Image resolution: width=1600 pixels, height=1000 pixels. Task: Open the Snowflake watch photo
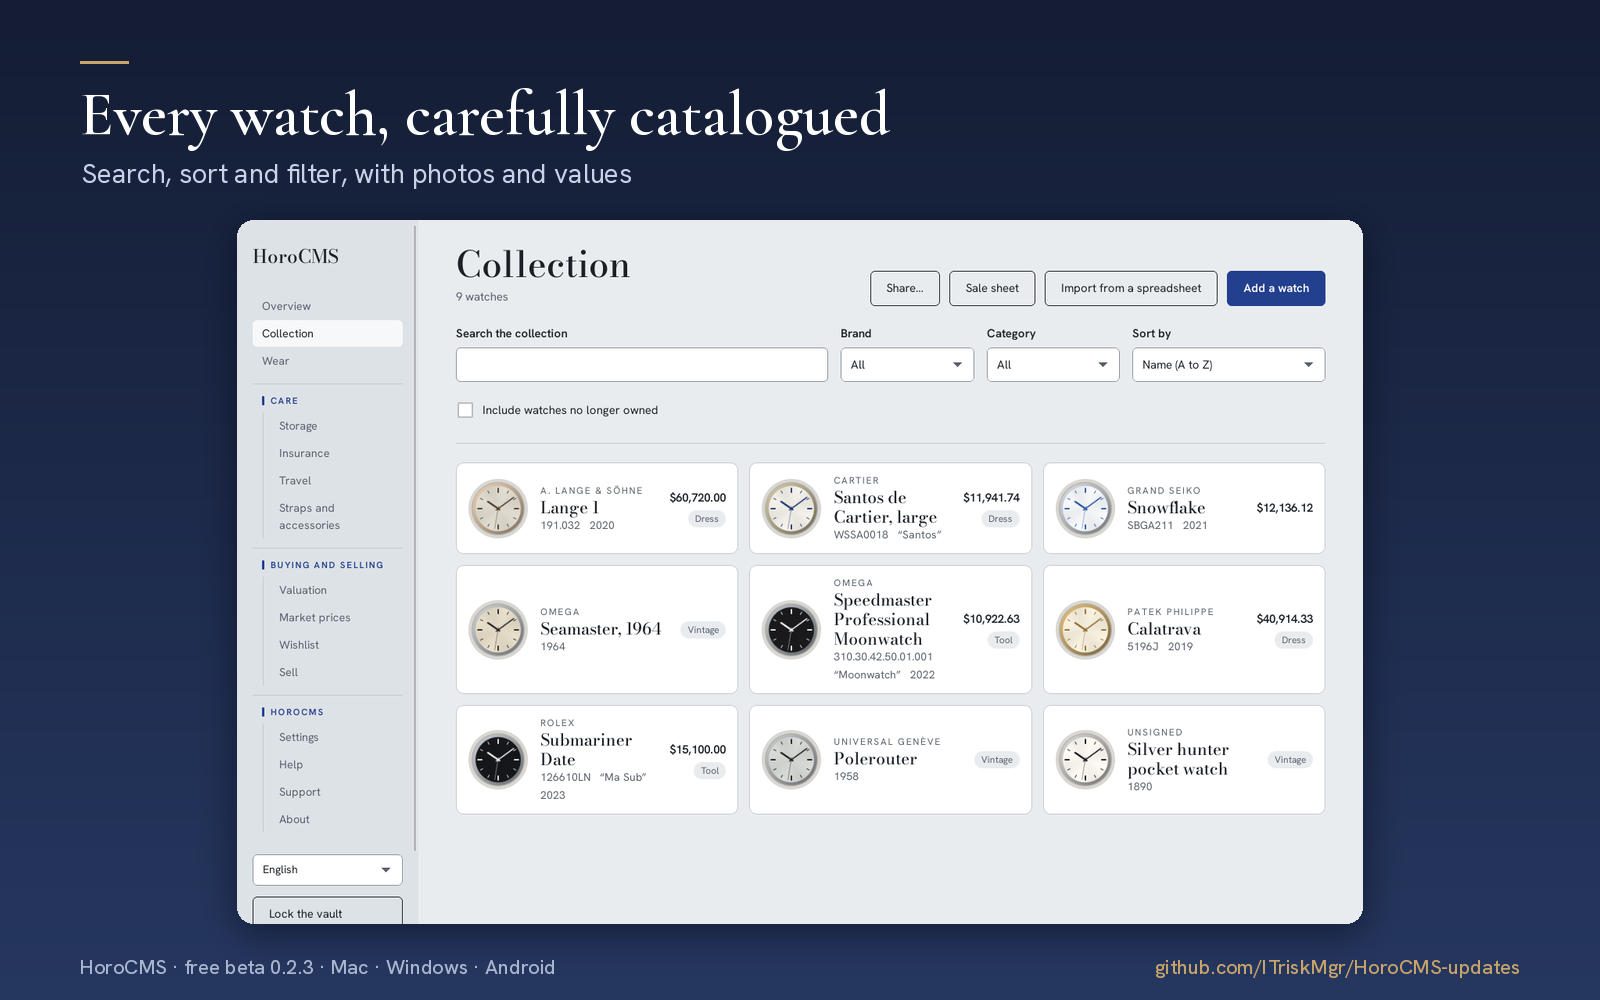click(x=1085, y=508)
